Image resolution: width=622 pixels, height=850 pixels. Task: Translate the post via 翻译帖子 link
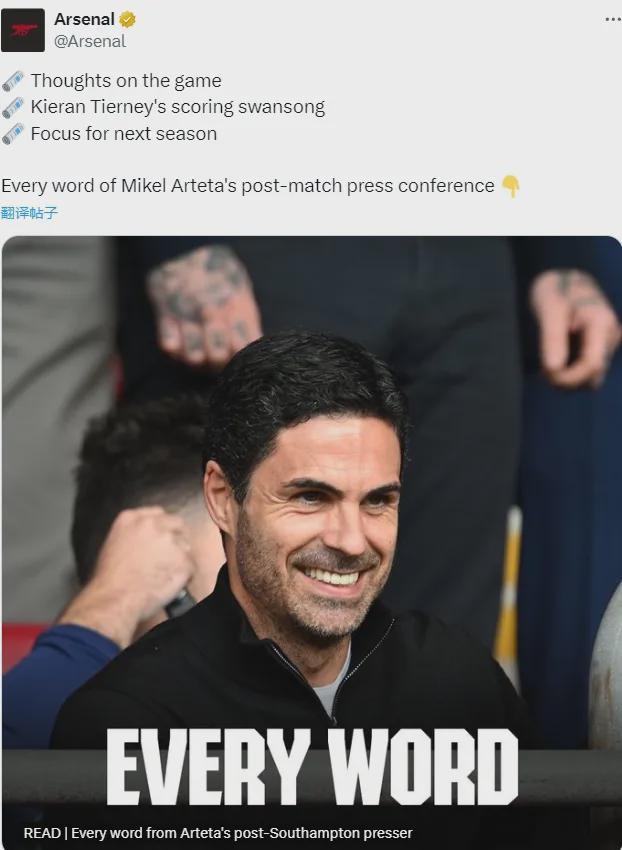point(29,213)
